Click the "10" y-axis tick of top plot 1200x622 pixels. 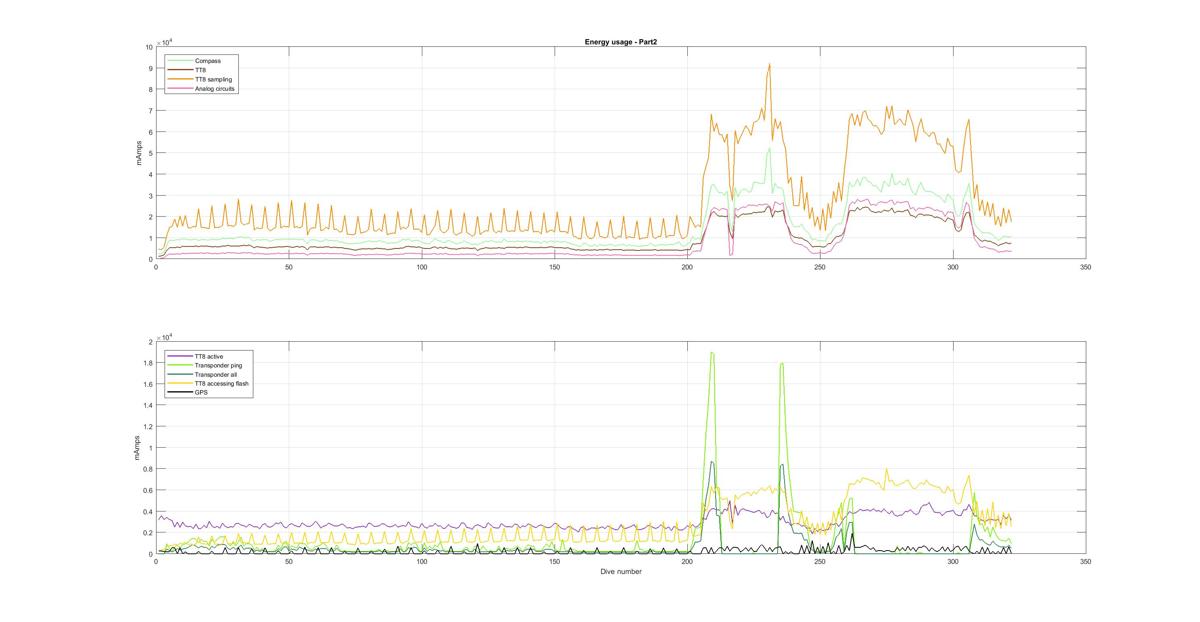coord(149,47)
